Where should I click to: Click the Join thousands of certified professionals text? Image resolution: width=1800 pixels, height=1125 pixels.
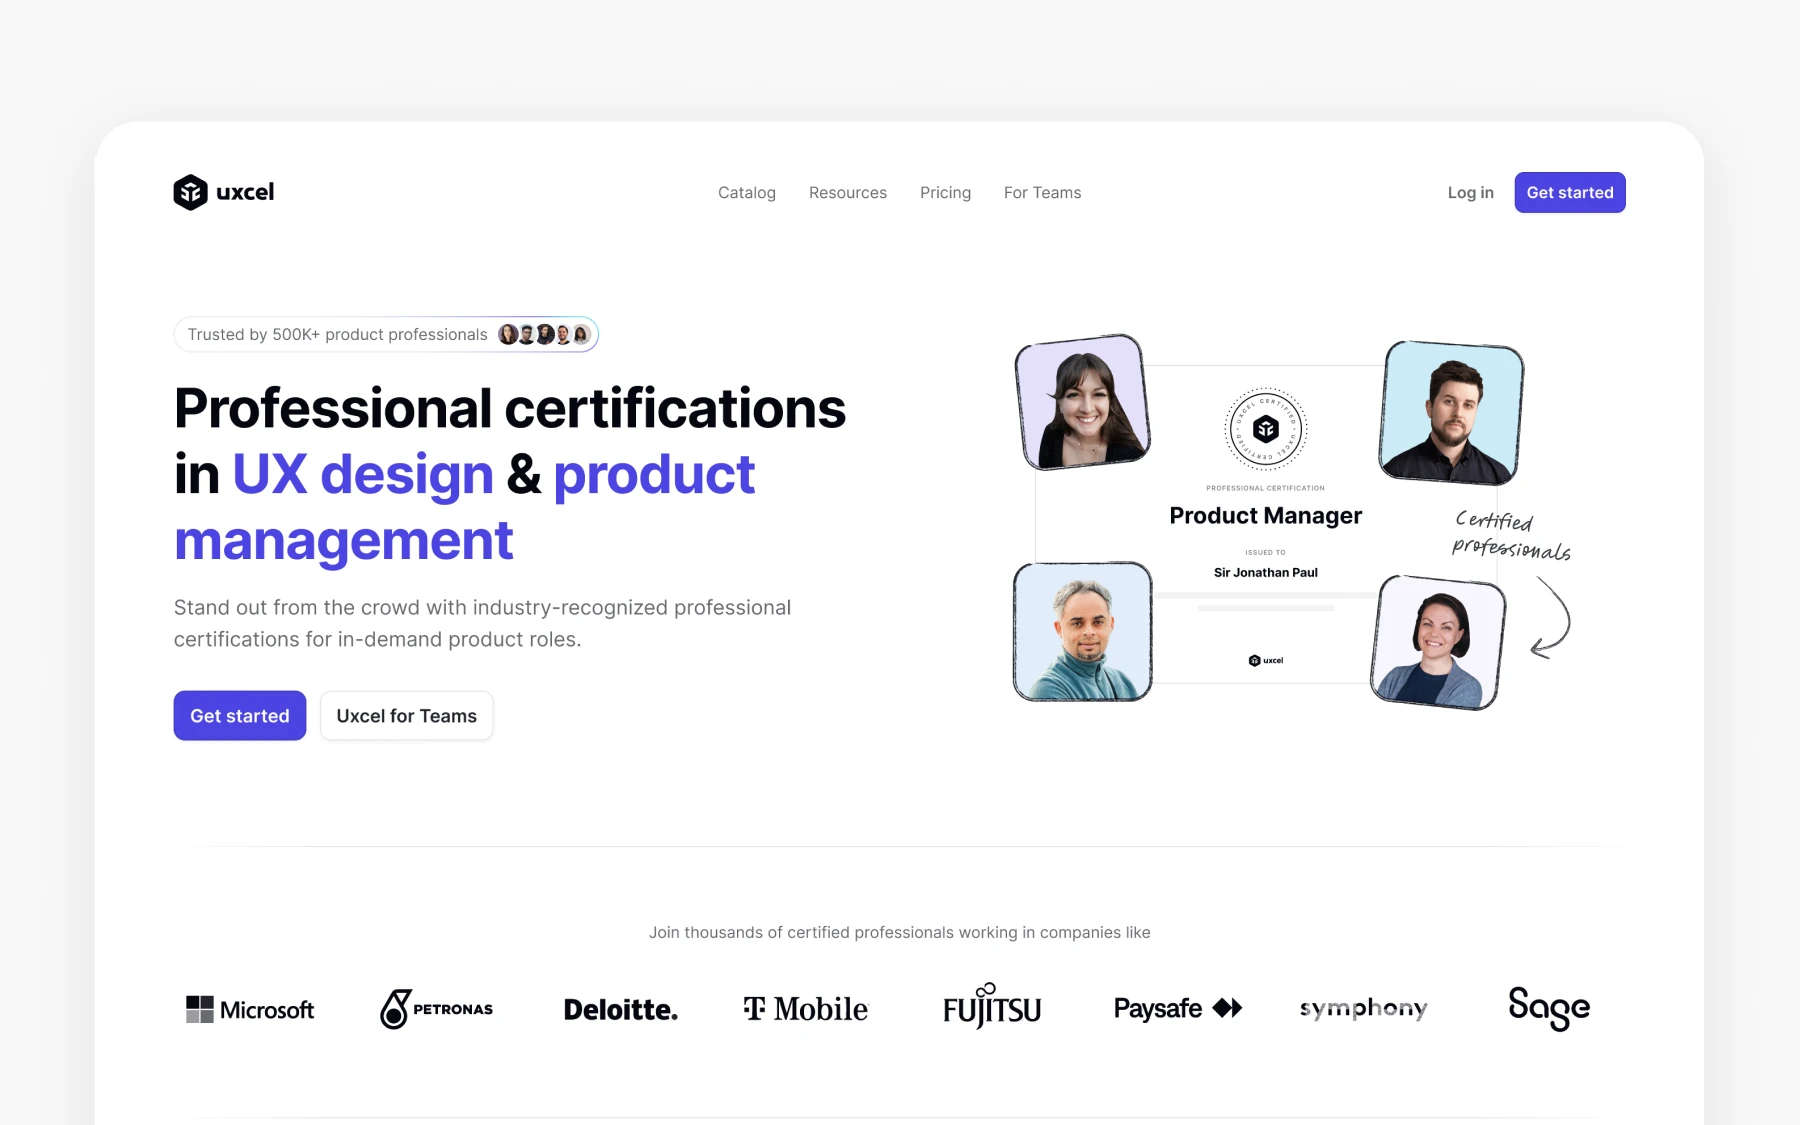900,932
